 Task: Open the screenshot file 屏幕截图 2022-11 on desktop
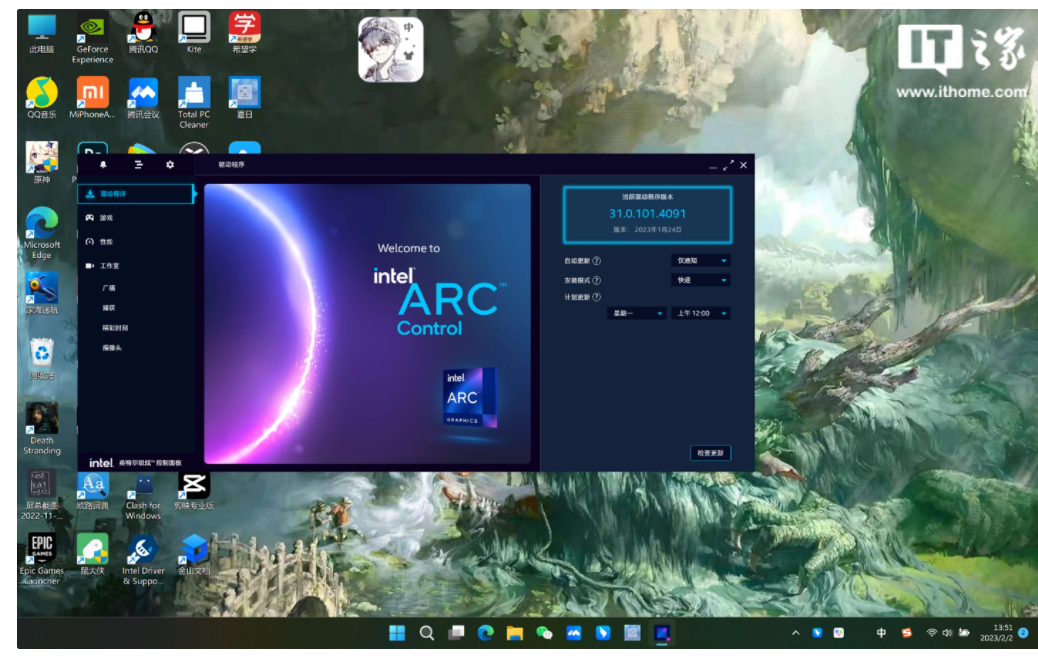pyautogui.click(x=42, y=496)
